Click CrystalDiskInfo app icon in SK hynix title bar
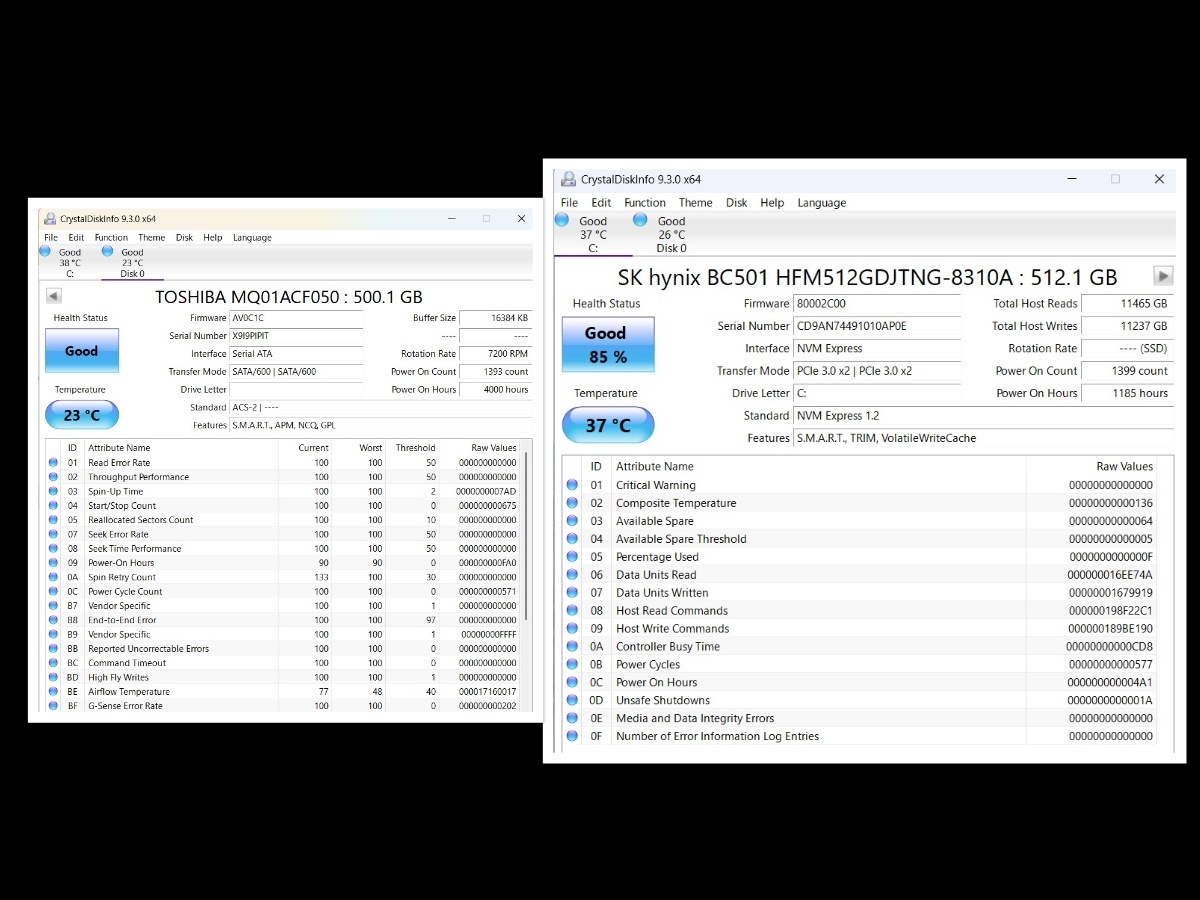 click(x=568, y=179)
